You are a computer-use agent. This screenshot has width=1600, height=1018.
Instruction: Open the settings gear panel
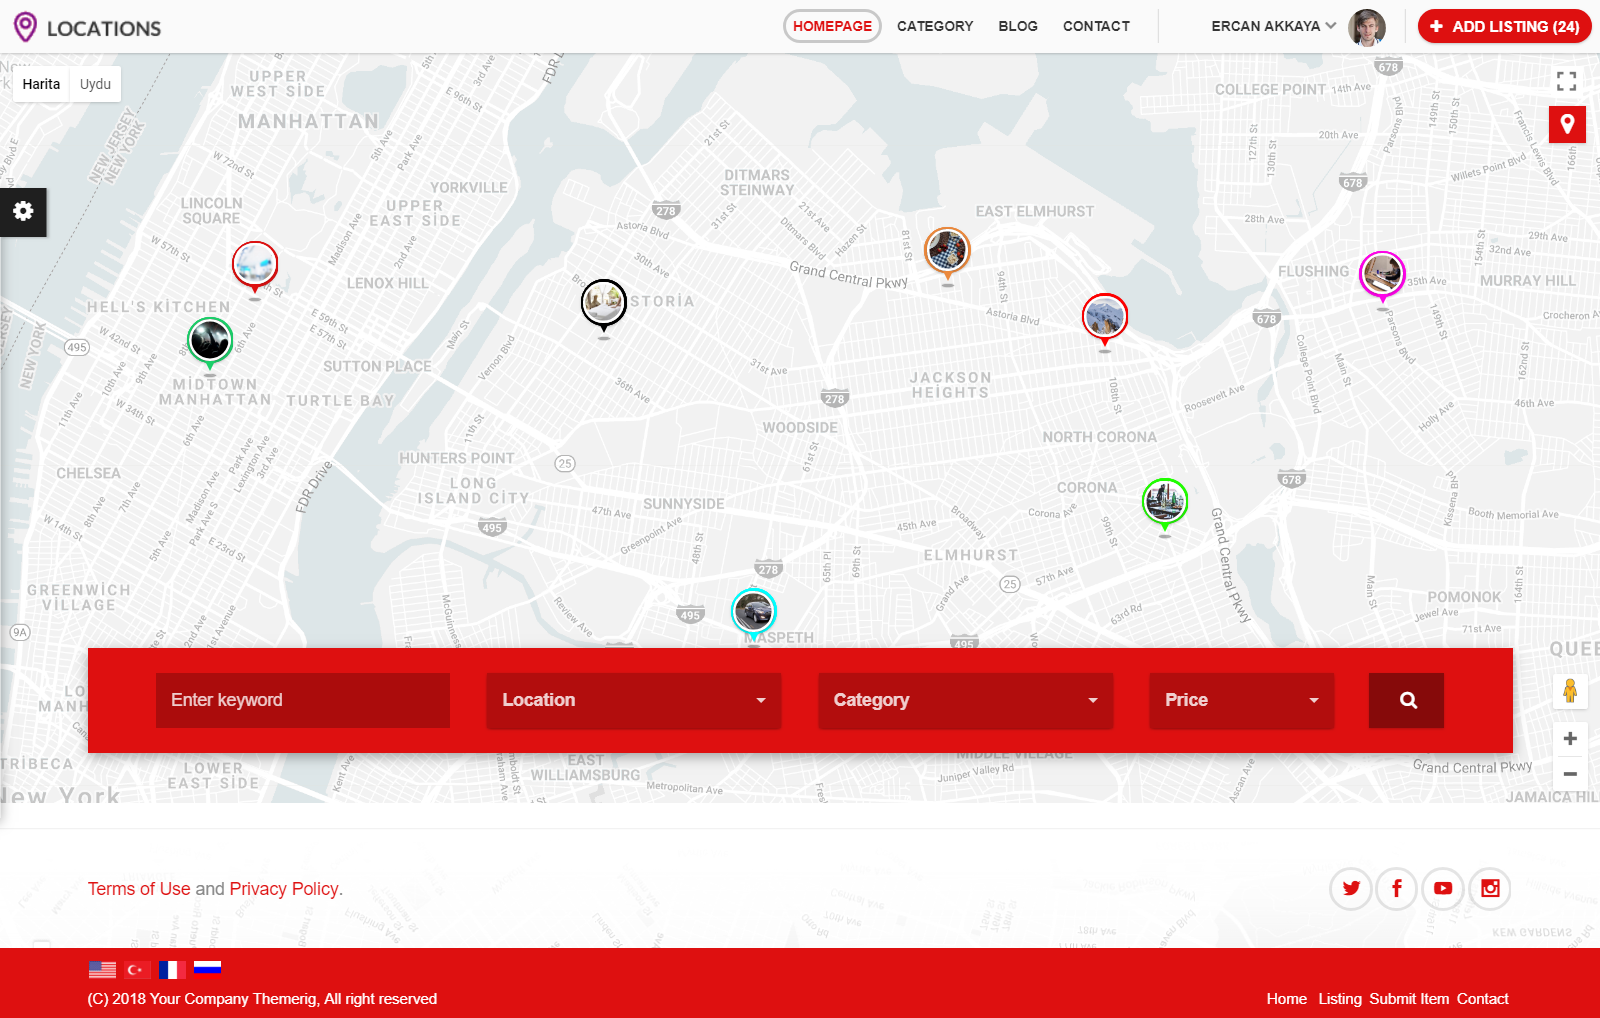(23, 211)
